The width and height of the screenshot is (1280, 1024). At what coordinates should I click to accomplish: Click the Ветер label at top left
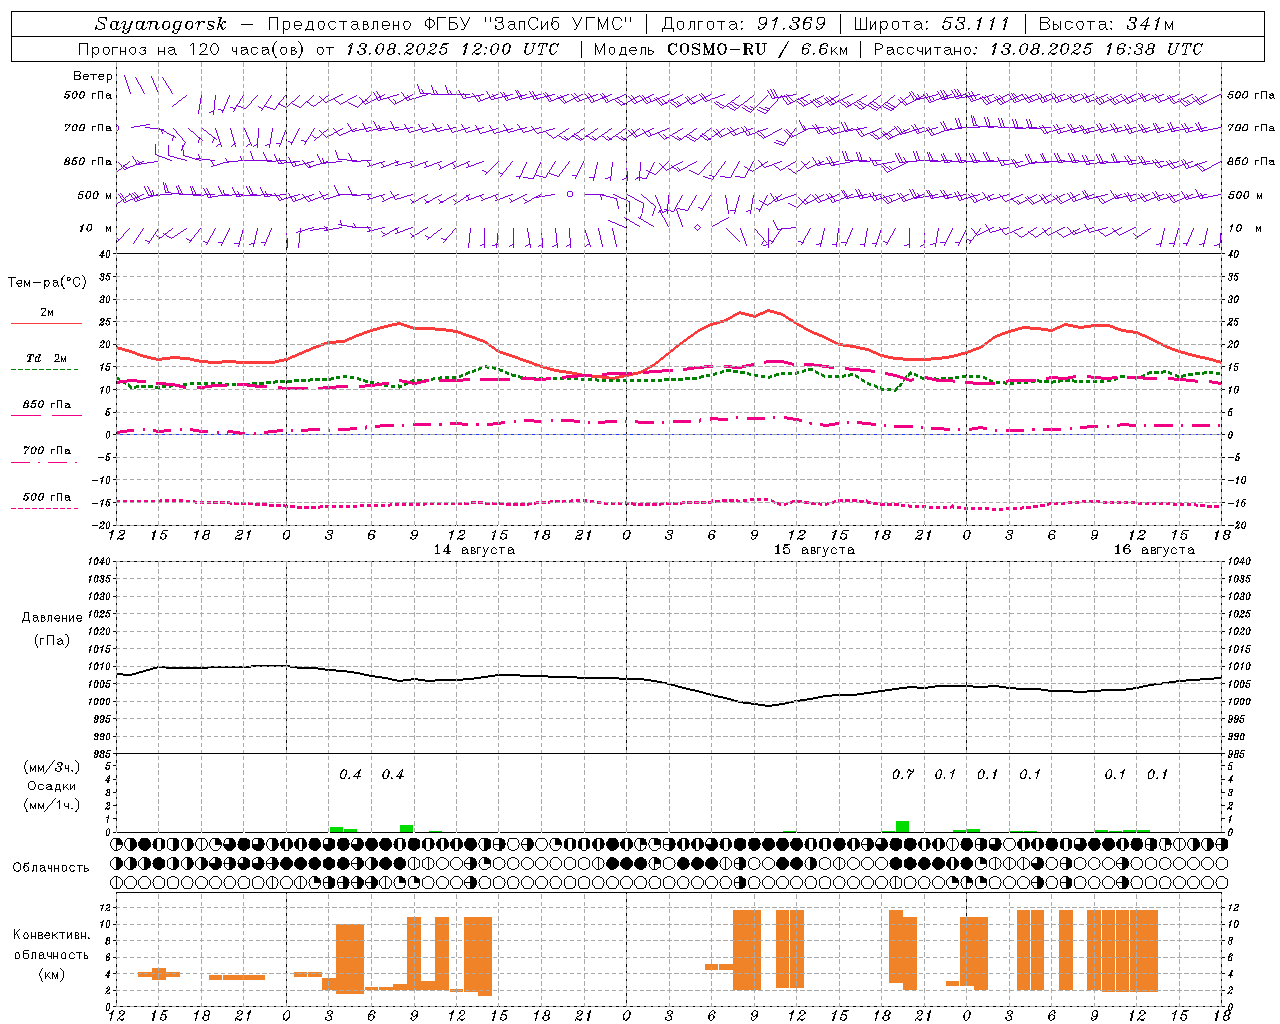pyautogui.click(x=93, y=76)
